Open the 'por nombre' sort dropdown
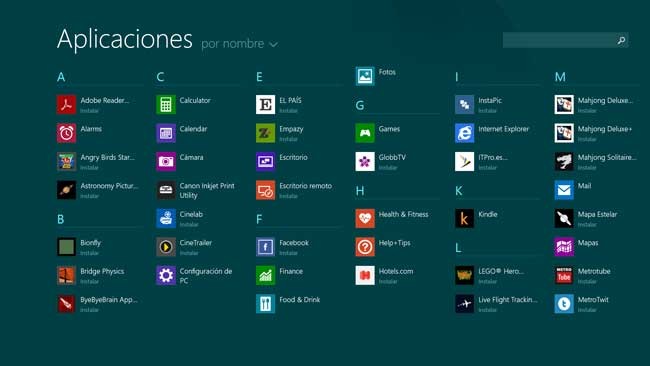 (x=239, y=44)
